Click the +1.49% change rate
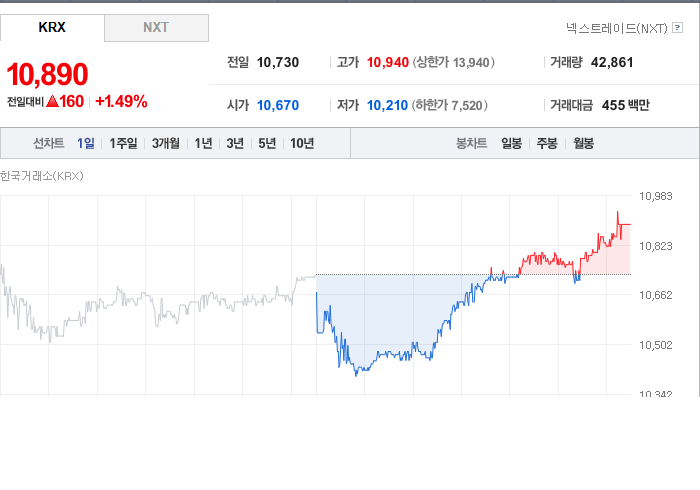 coord(121,101)
